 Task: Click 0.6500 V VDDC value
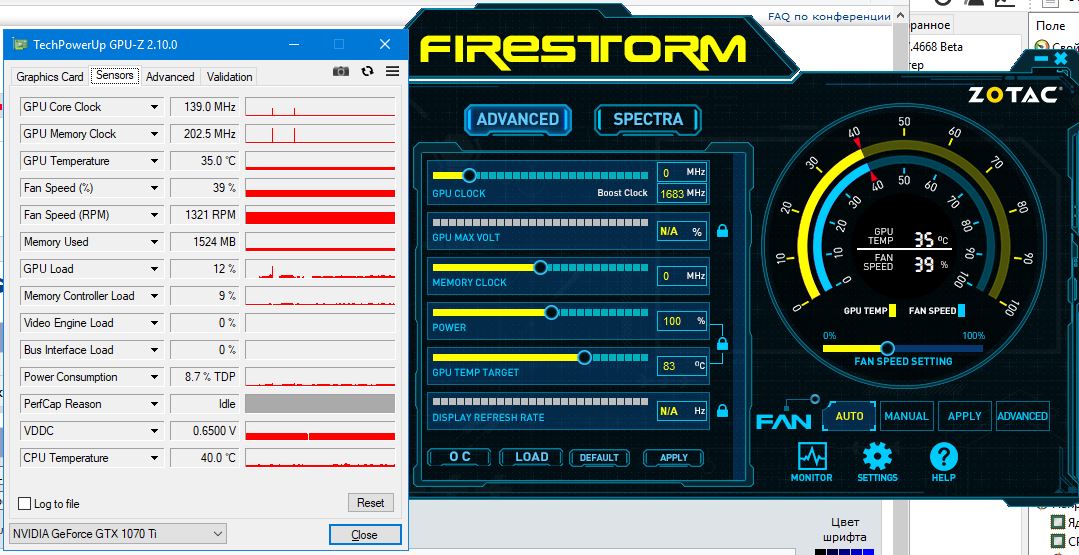[204, 431]
